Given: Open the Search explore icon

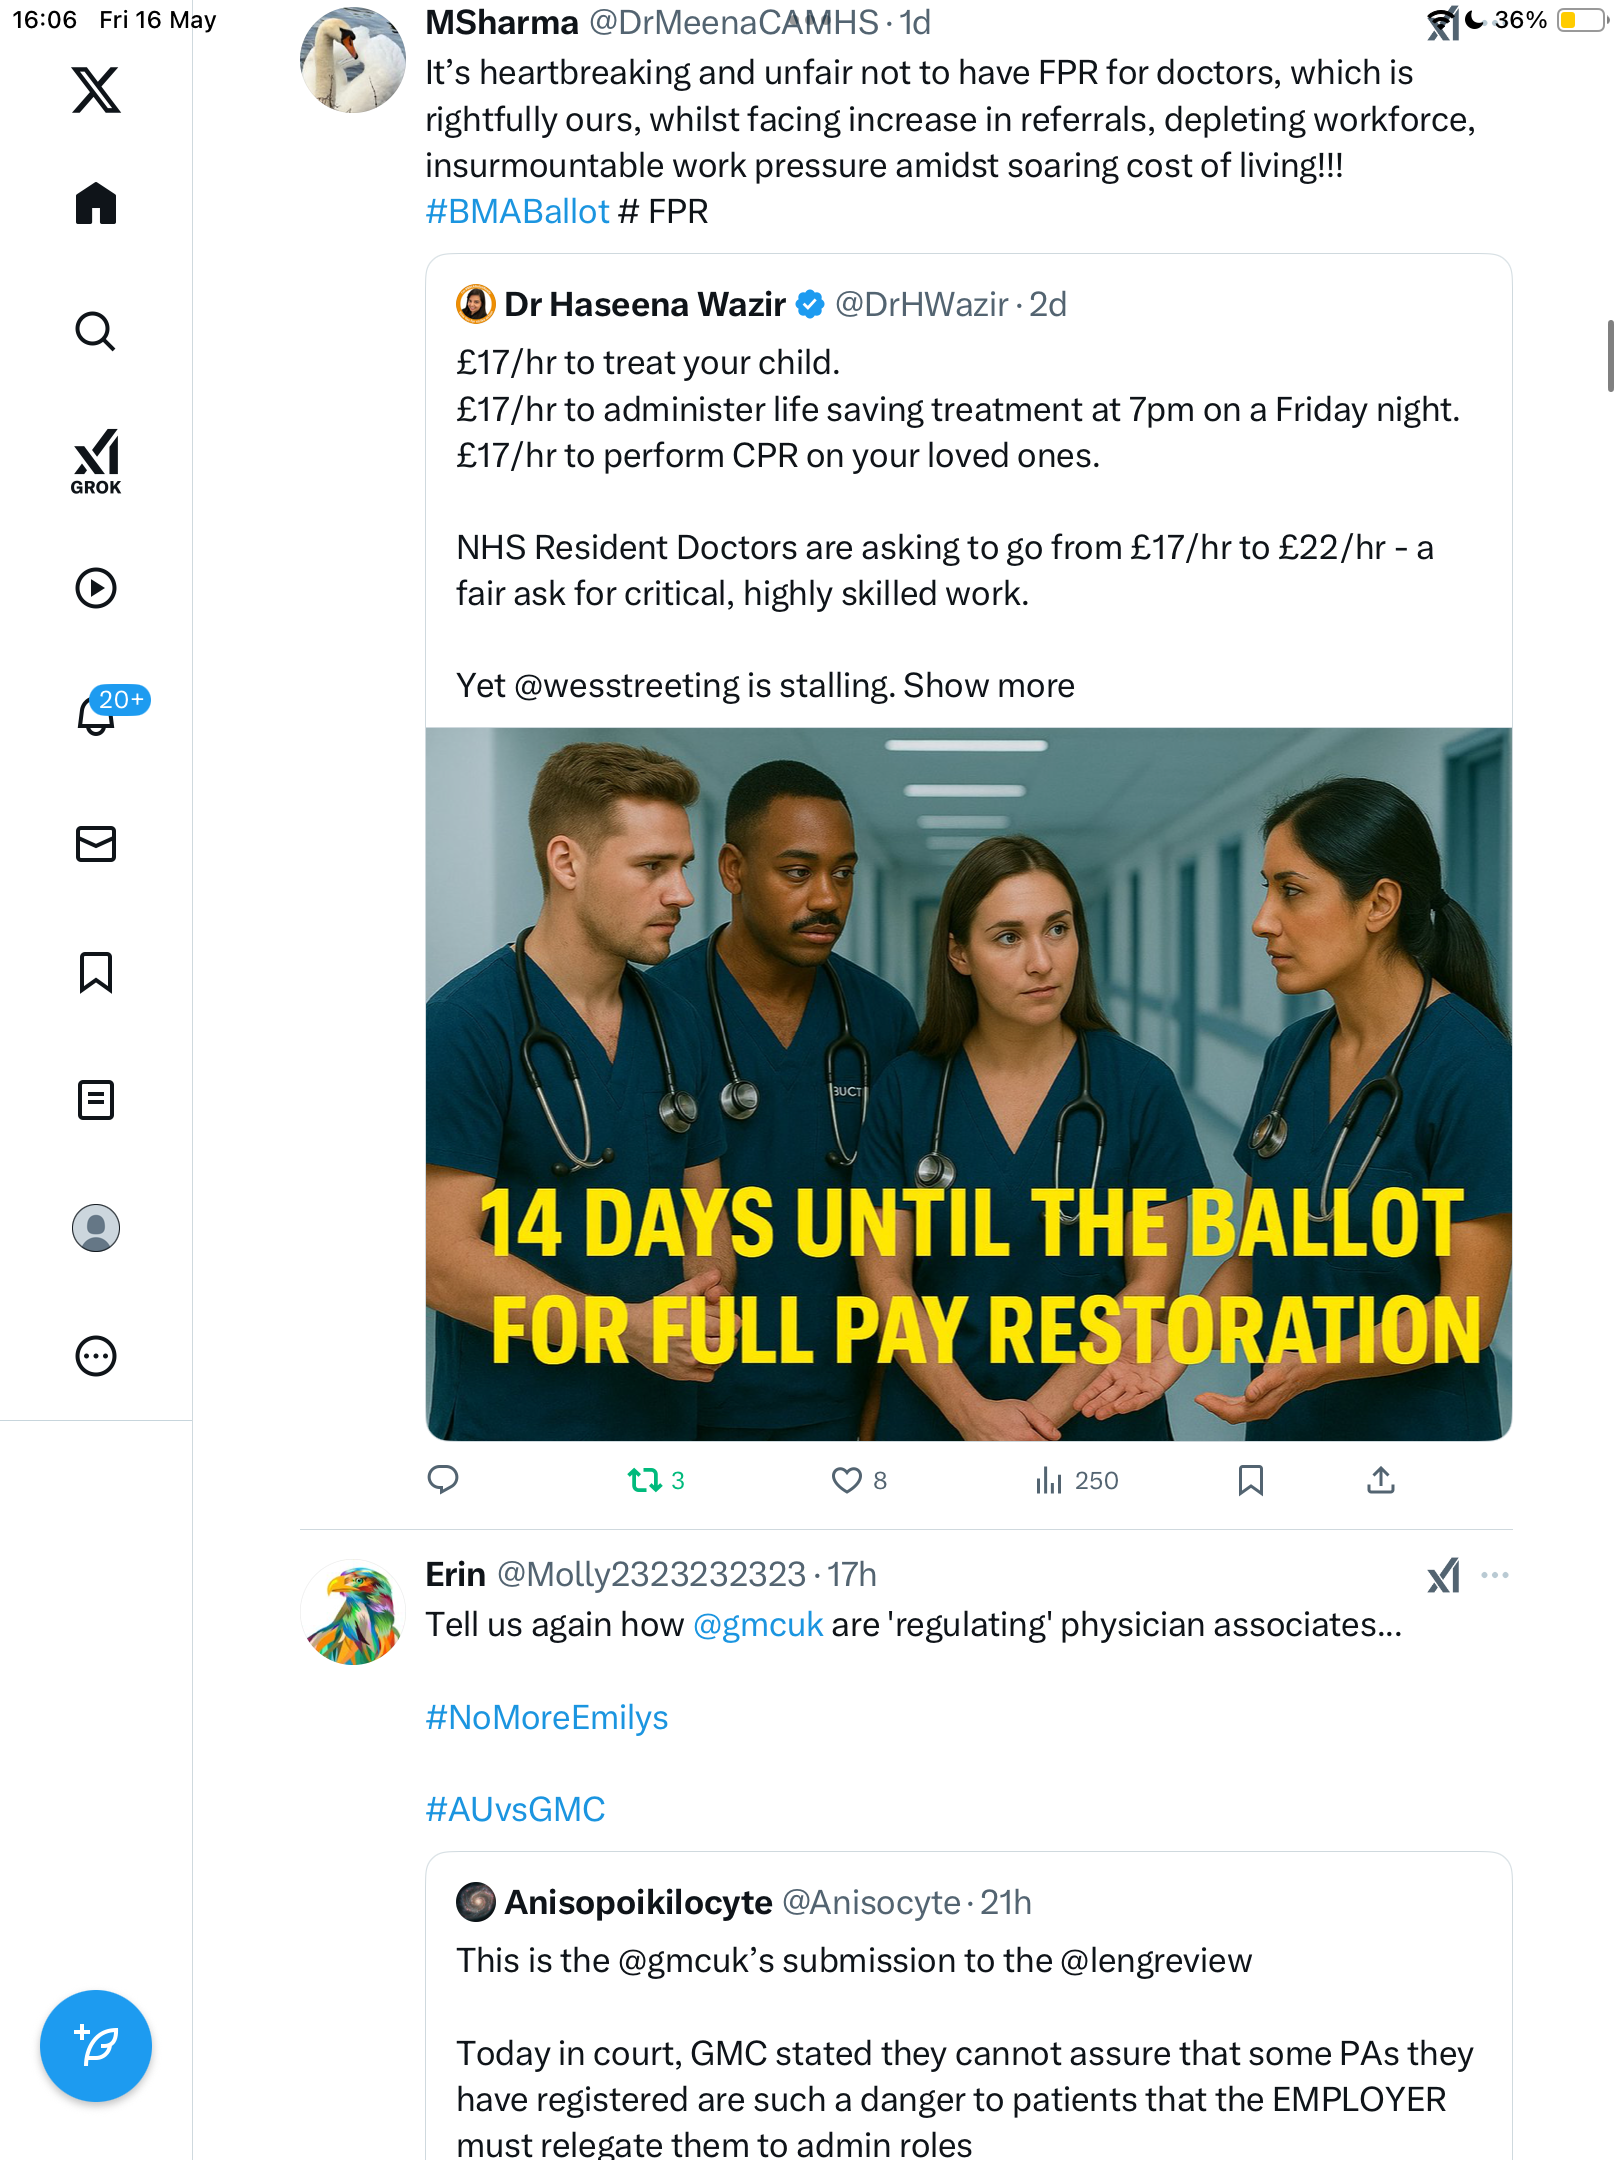Looking at the screenshot, I should point(96,331).
